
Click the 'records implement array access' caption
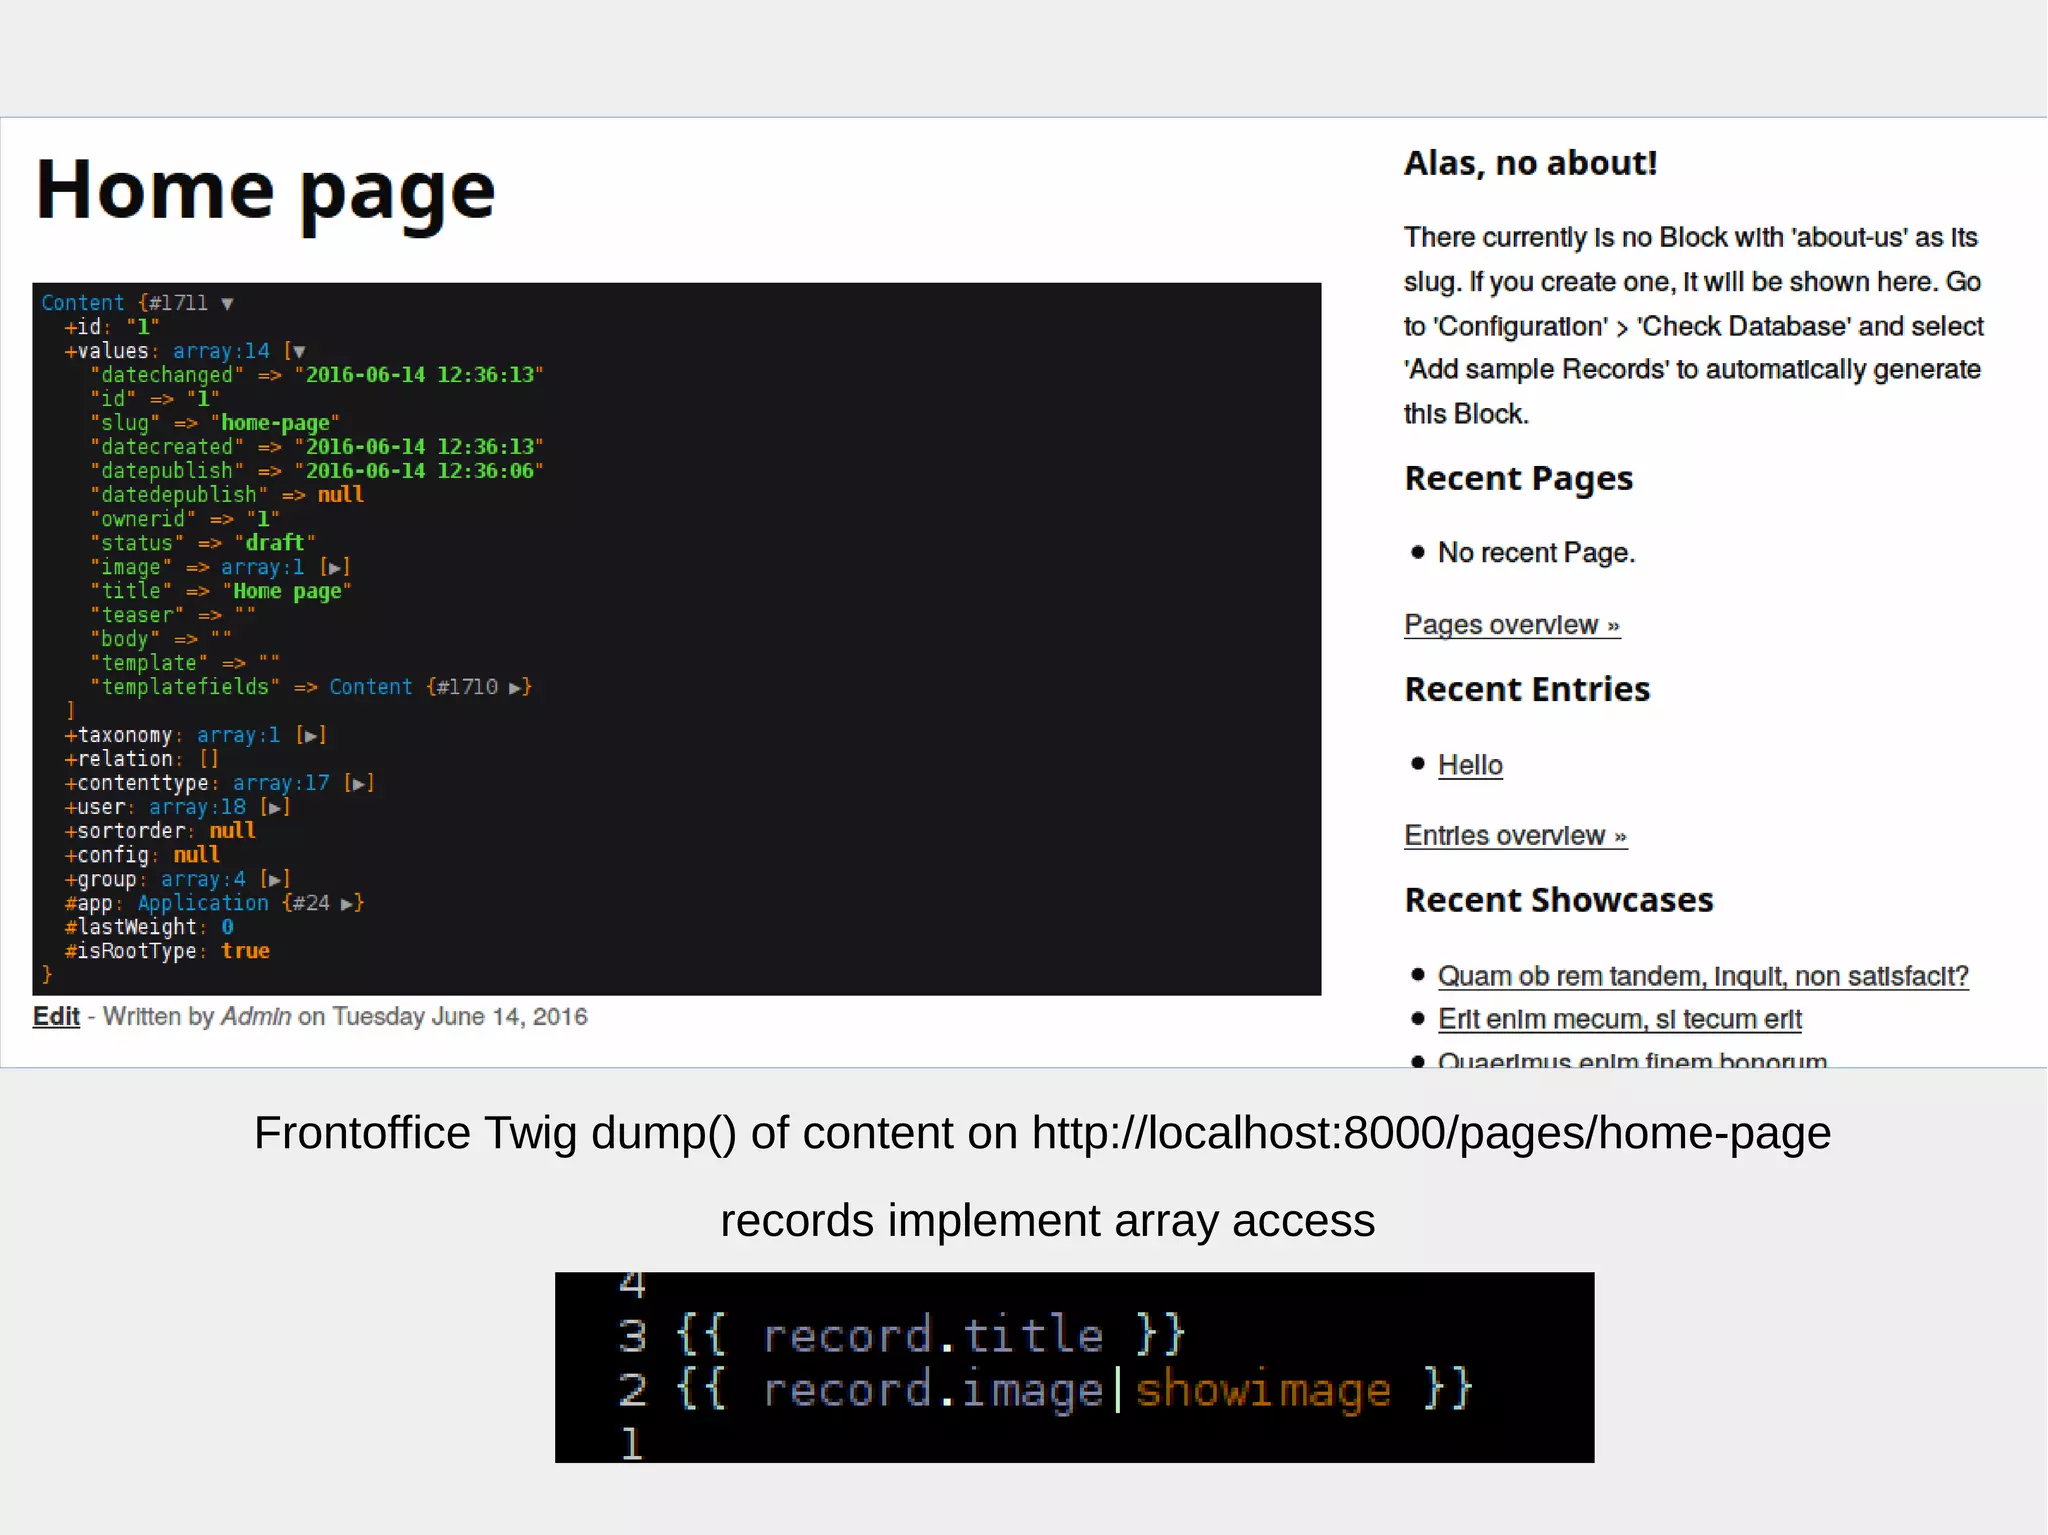pyautogui.click(x=1048, y=1221)
